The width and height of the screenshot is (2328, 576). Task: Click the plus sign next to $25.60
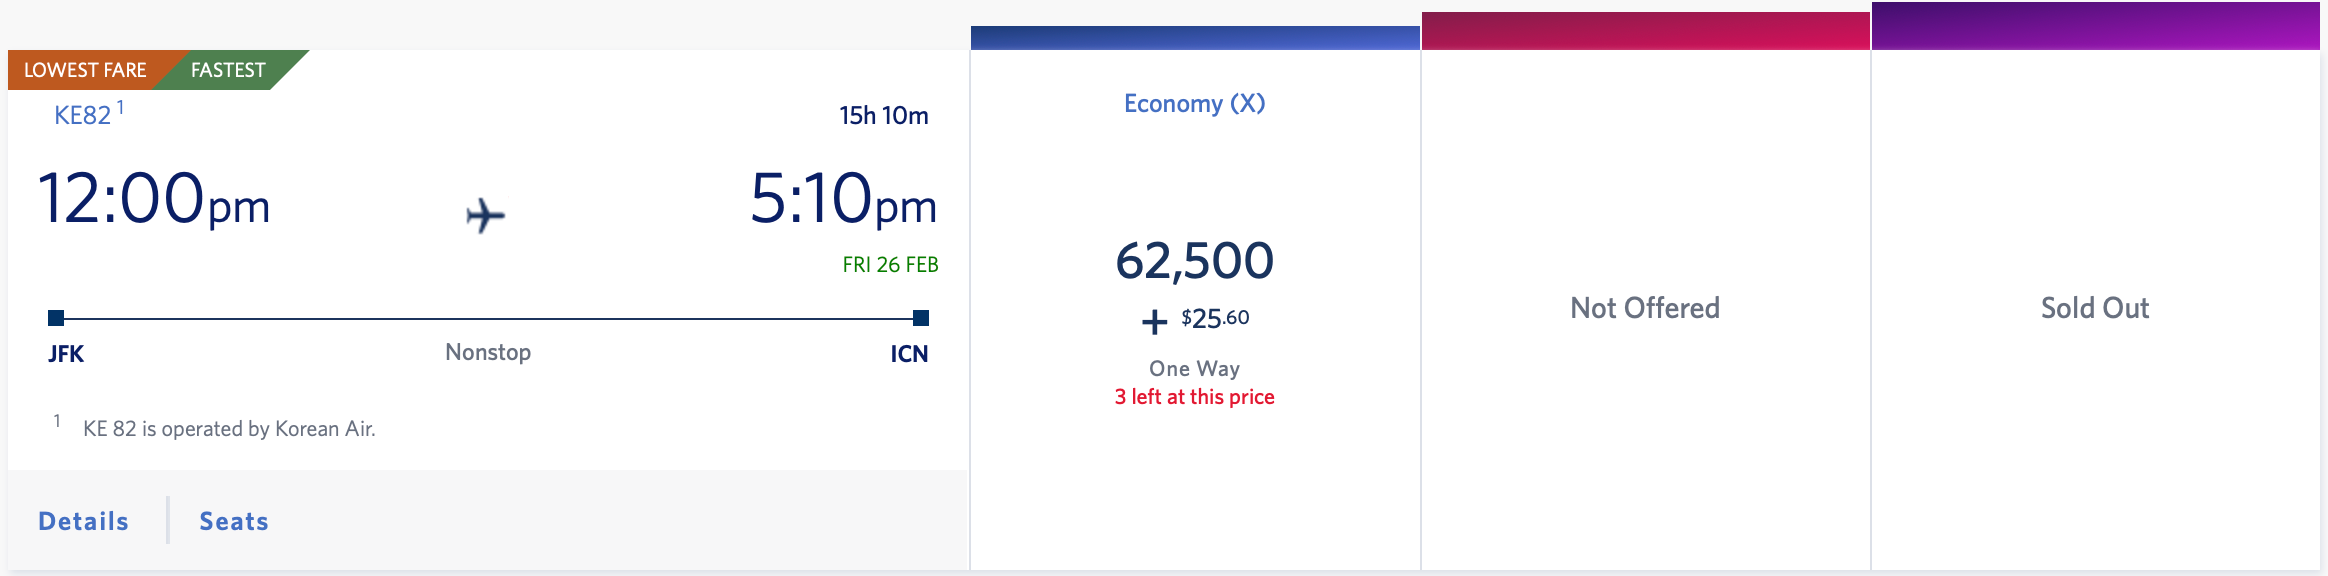pos(1155,321)
